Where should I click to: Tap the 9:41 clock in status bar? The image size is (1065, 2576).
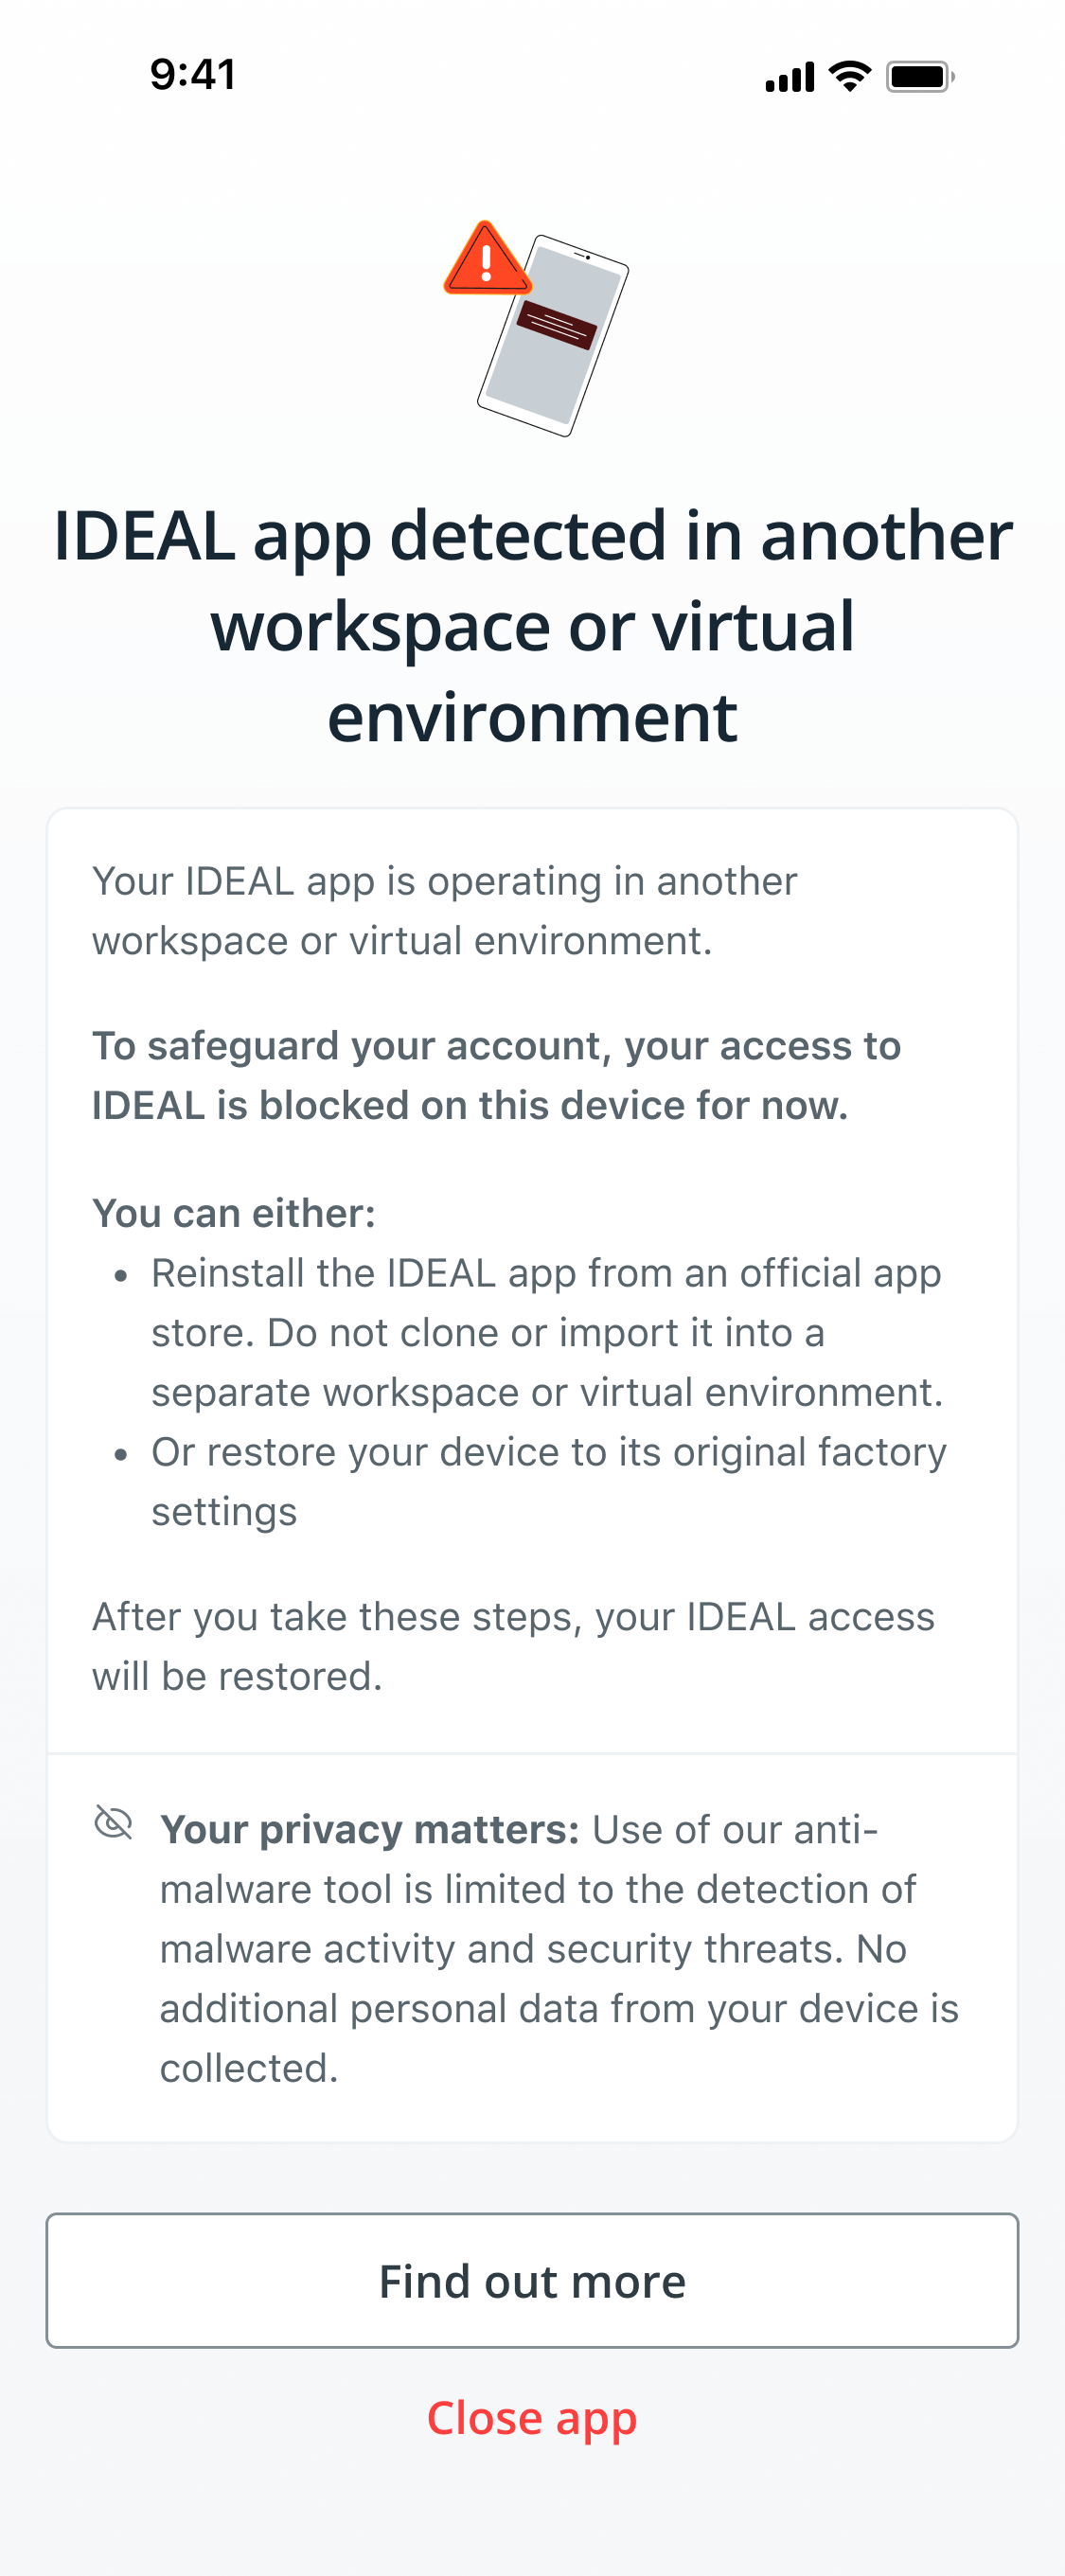point(193,75)
